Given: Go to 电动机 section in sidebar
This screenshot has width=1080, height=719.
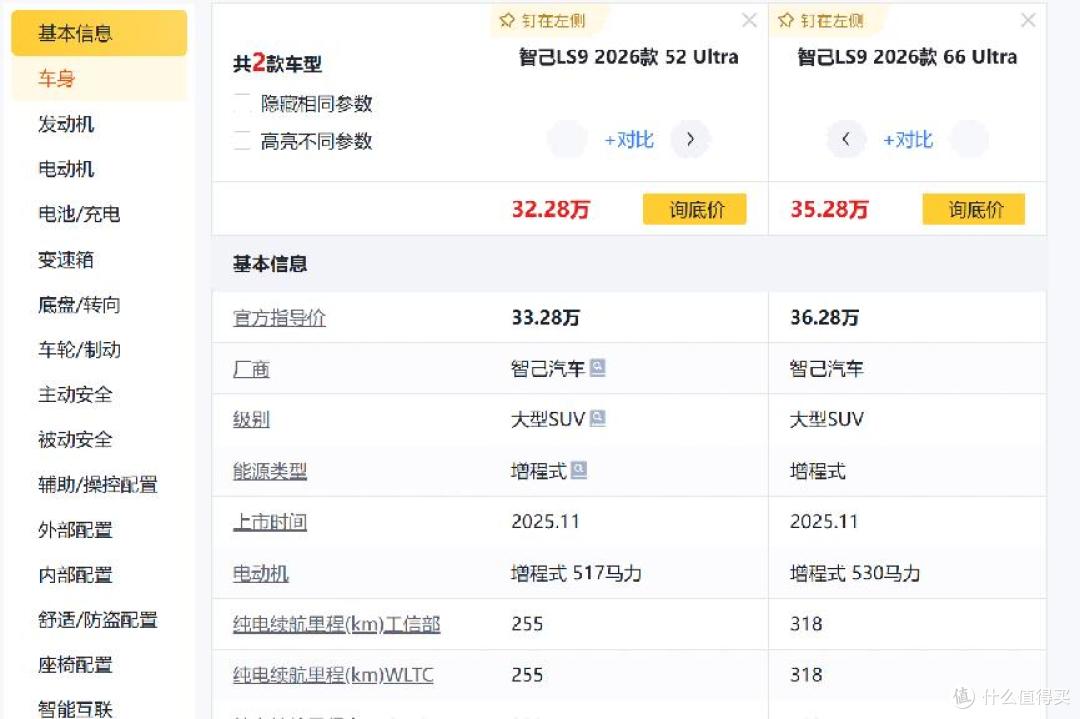Looking at the screenshot, I should pyautogui.click(x=66, y=169).
